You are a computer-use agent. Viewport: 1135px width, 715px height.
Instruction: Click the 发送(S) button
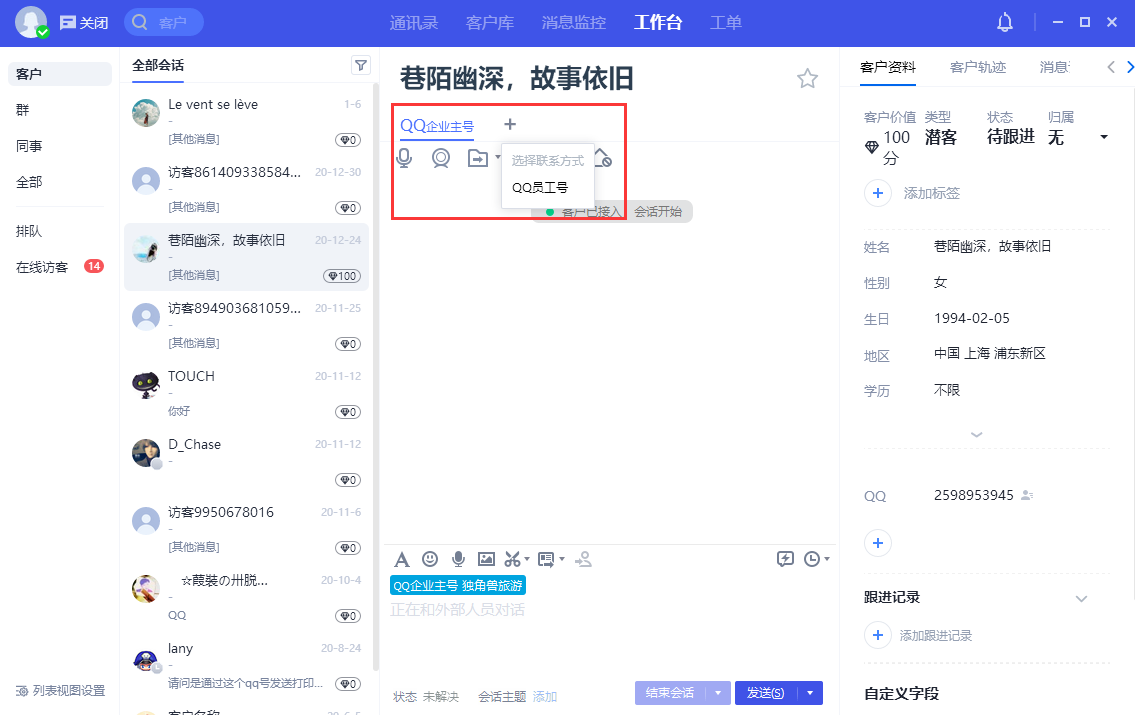coord(766,693)
